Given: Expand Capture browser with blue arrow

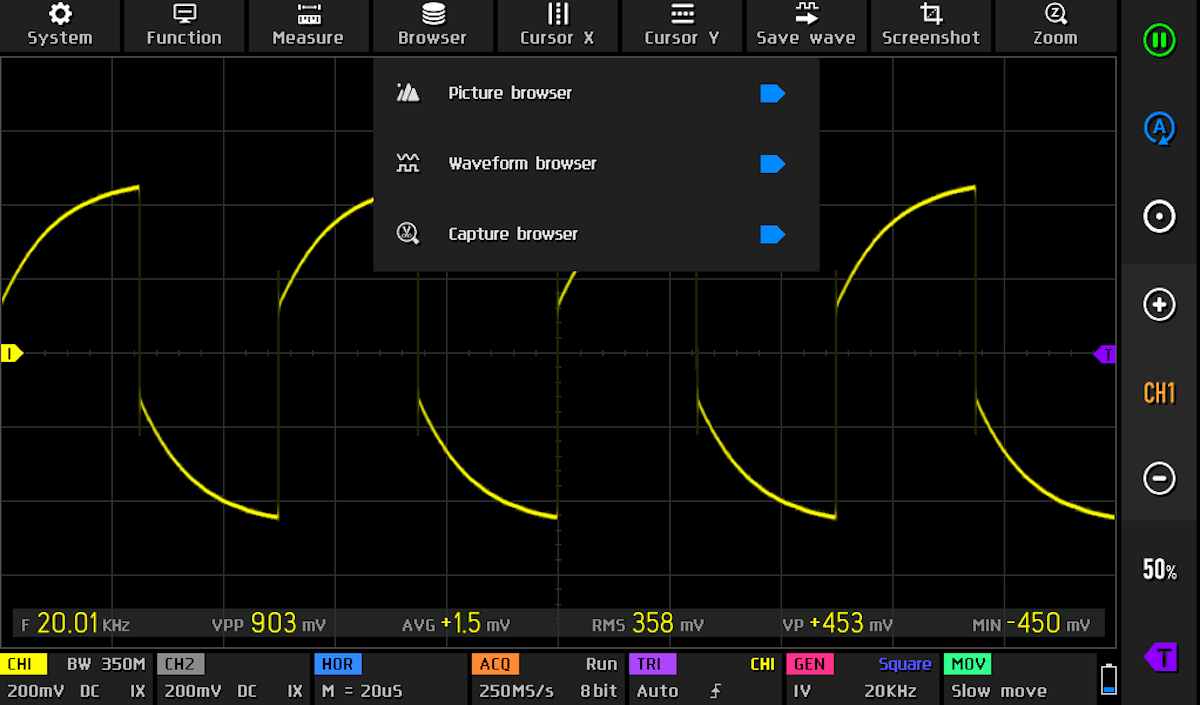Looking at the screenshot, I should coord(772,234).
